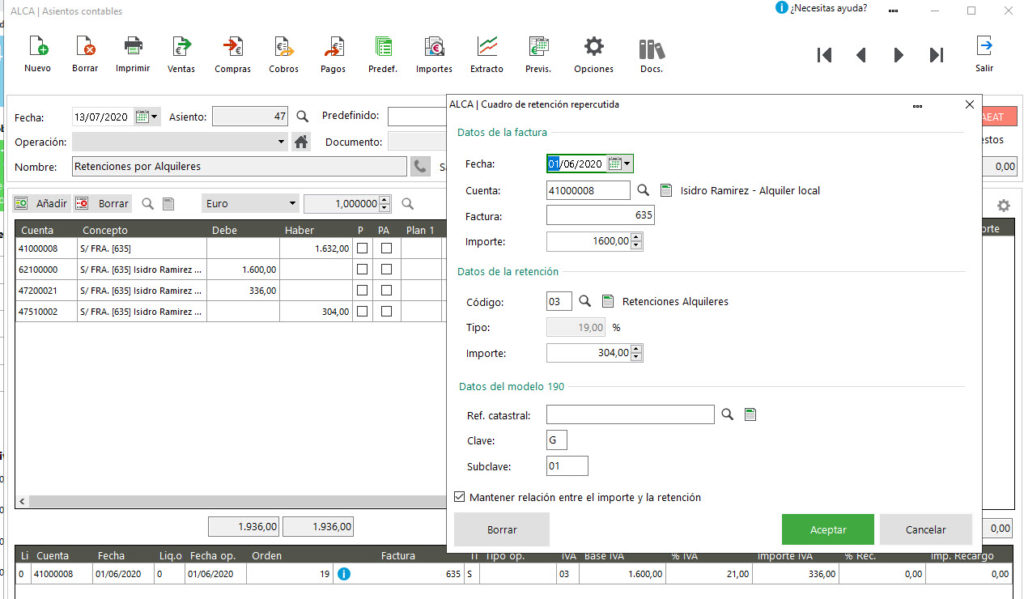
Task: Adjust the retention Importe 304,00 stepper
Action: pyautogui.click(x=637, y=353)
